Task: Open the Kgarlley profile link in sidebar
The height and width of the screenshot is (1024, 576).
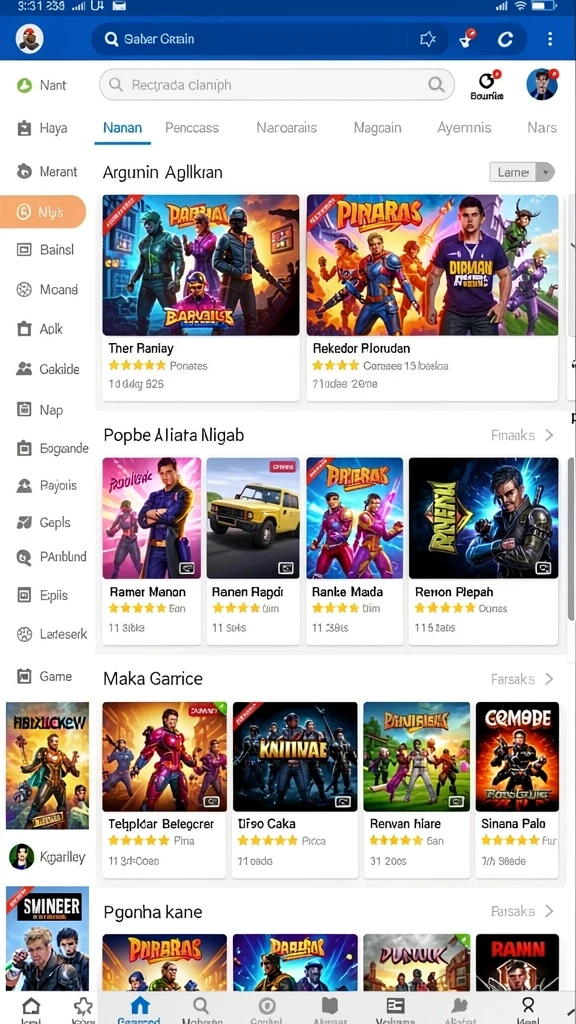Action: coord(48,857)
